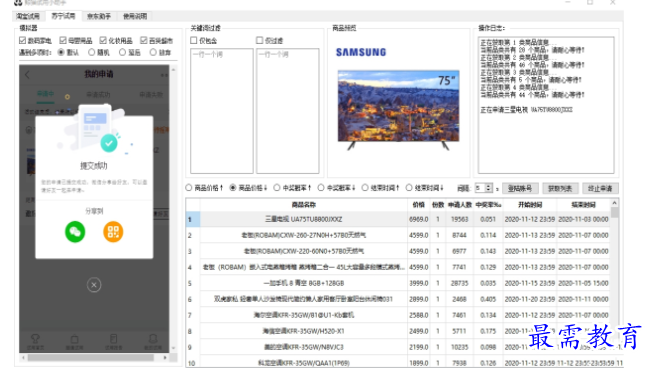Switch to the 京东助手 tab
The height and width of the screenshot is (368, 650).
click(x=99, y=16)
